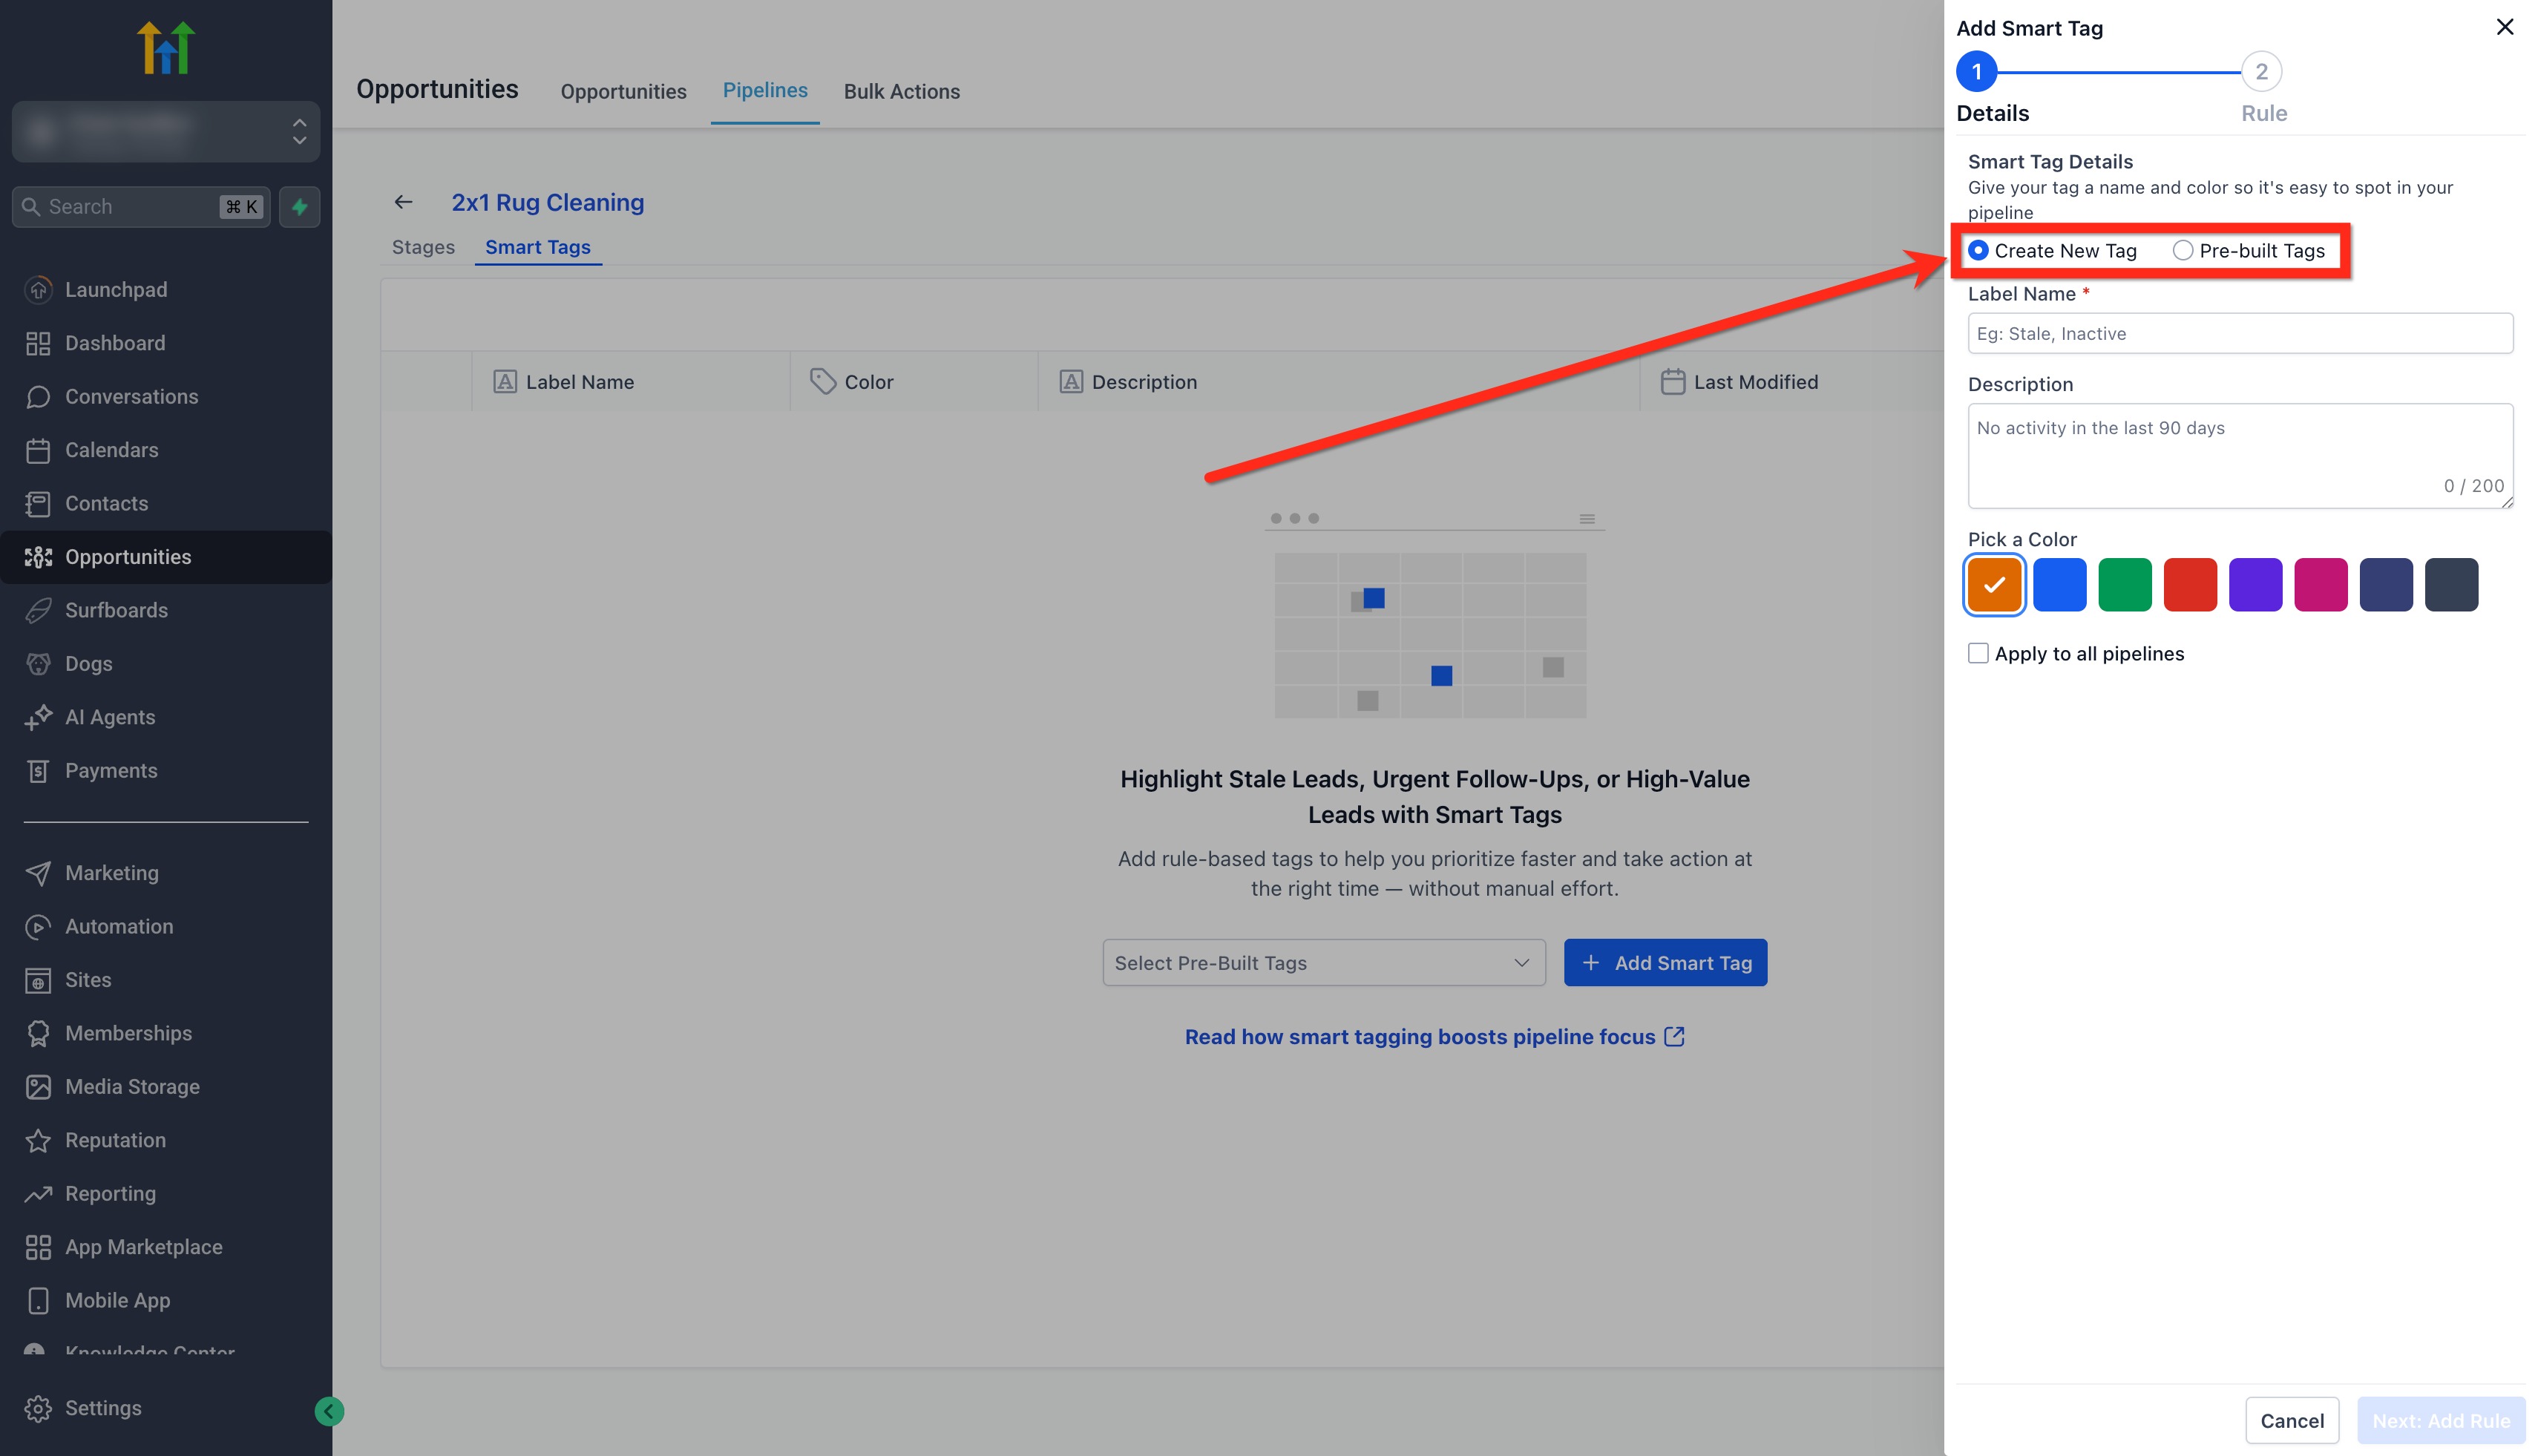The height and width of the screenshot is (1456, 2538).
Task: Expand the account switcher at top of sidebar
Action: tap(166, 131)
